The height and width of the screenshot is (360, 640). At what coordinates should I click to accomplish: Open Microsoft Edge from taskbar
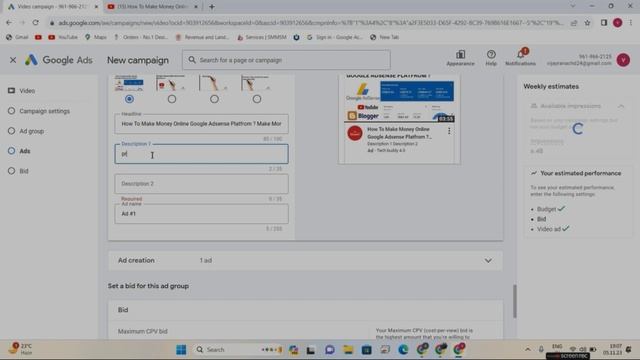(403, 350)
